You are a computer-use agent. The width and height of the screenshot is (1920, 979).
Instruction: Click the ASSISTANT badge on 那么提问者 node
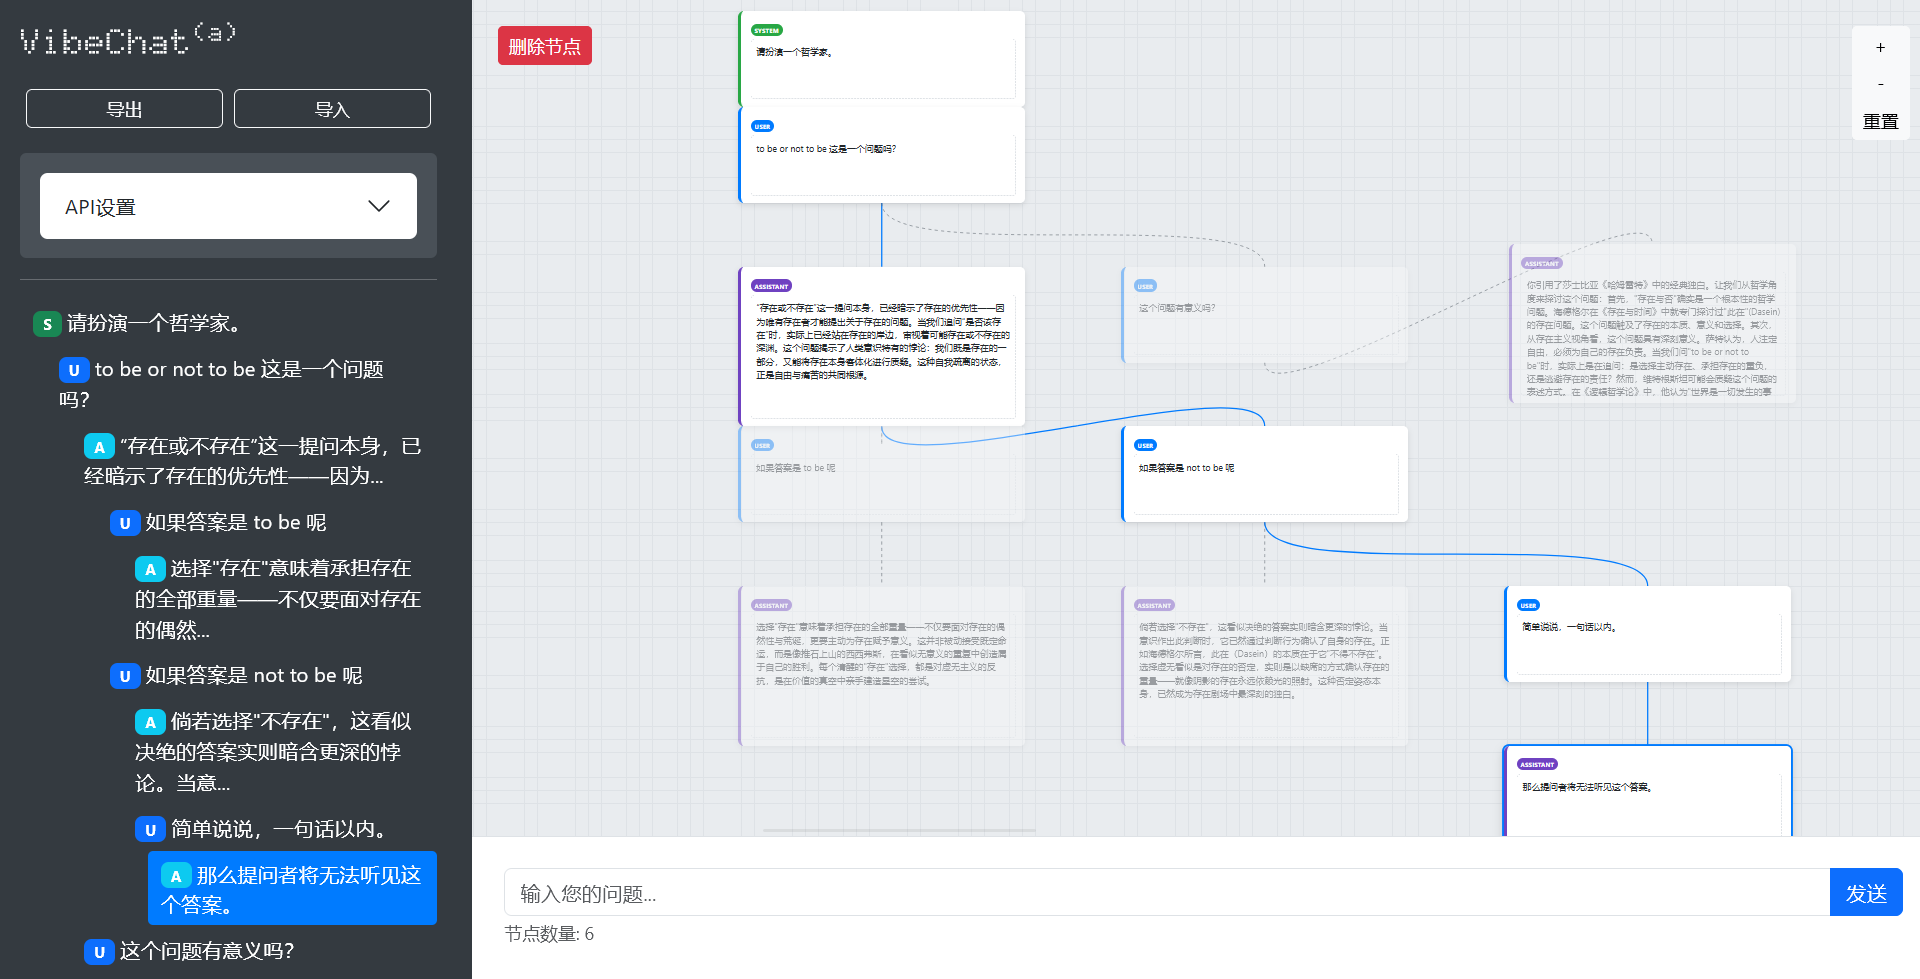pyautogui.click(x=1537, y=764)
